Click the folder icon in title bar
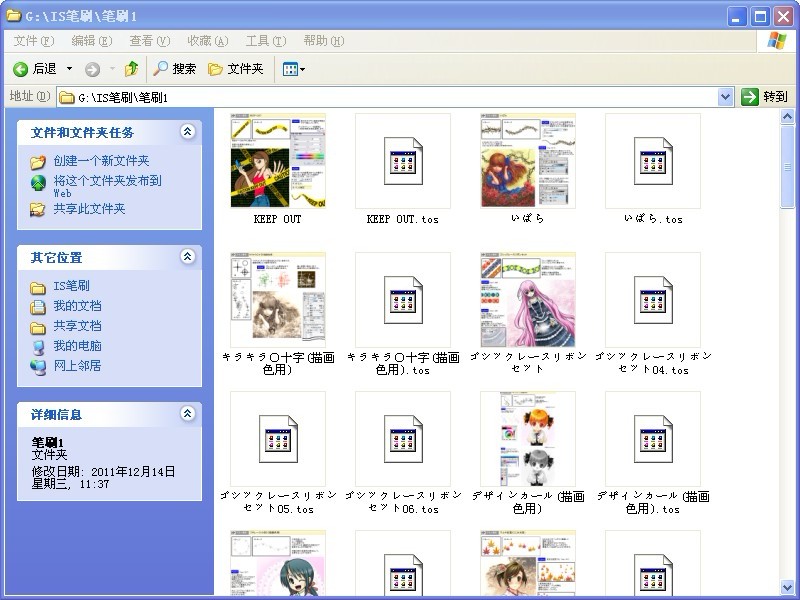800x600 pixels. point(13,15)
